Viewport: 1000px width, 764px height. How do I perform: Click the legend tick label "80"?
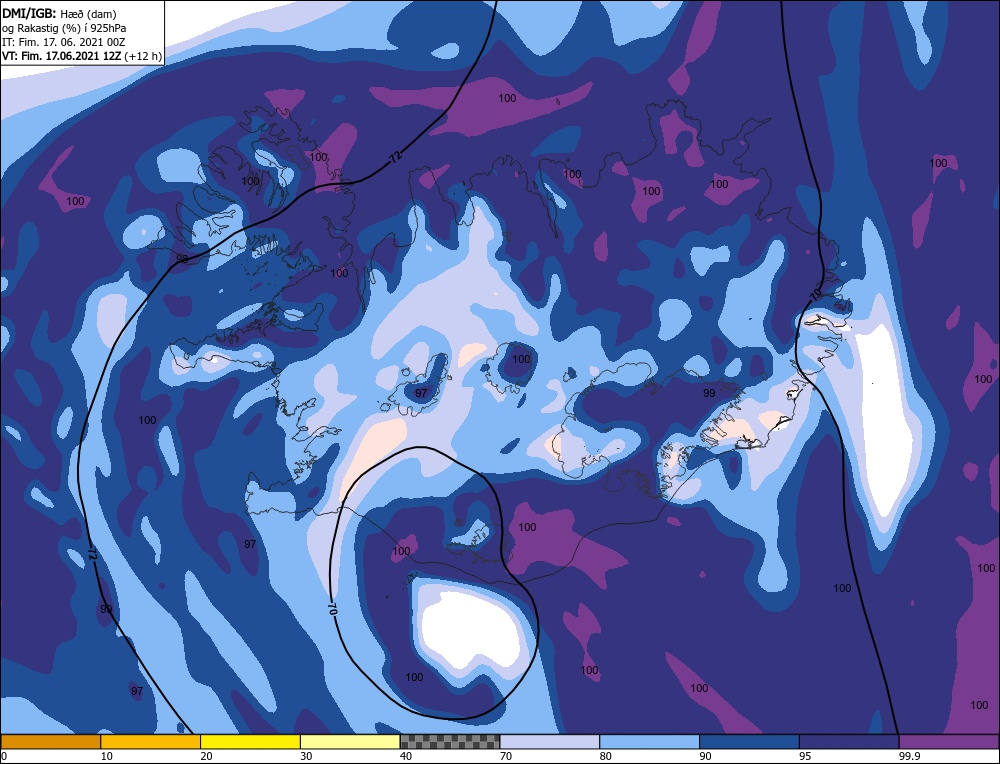606,756
